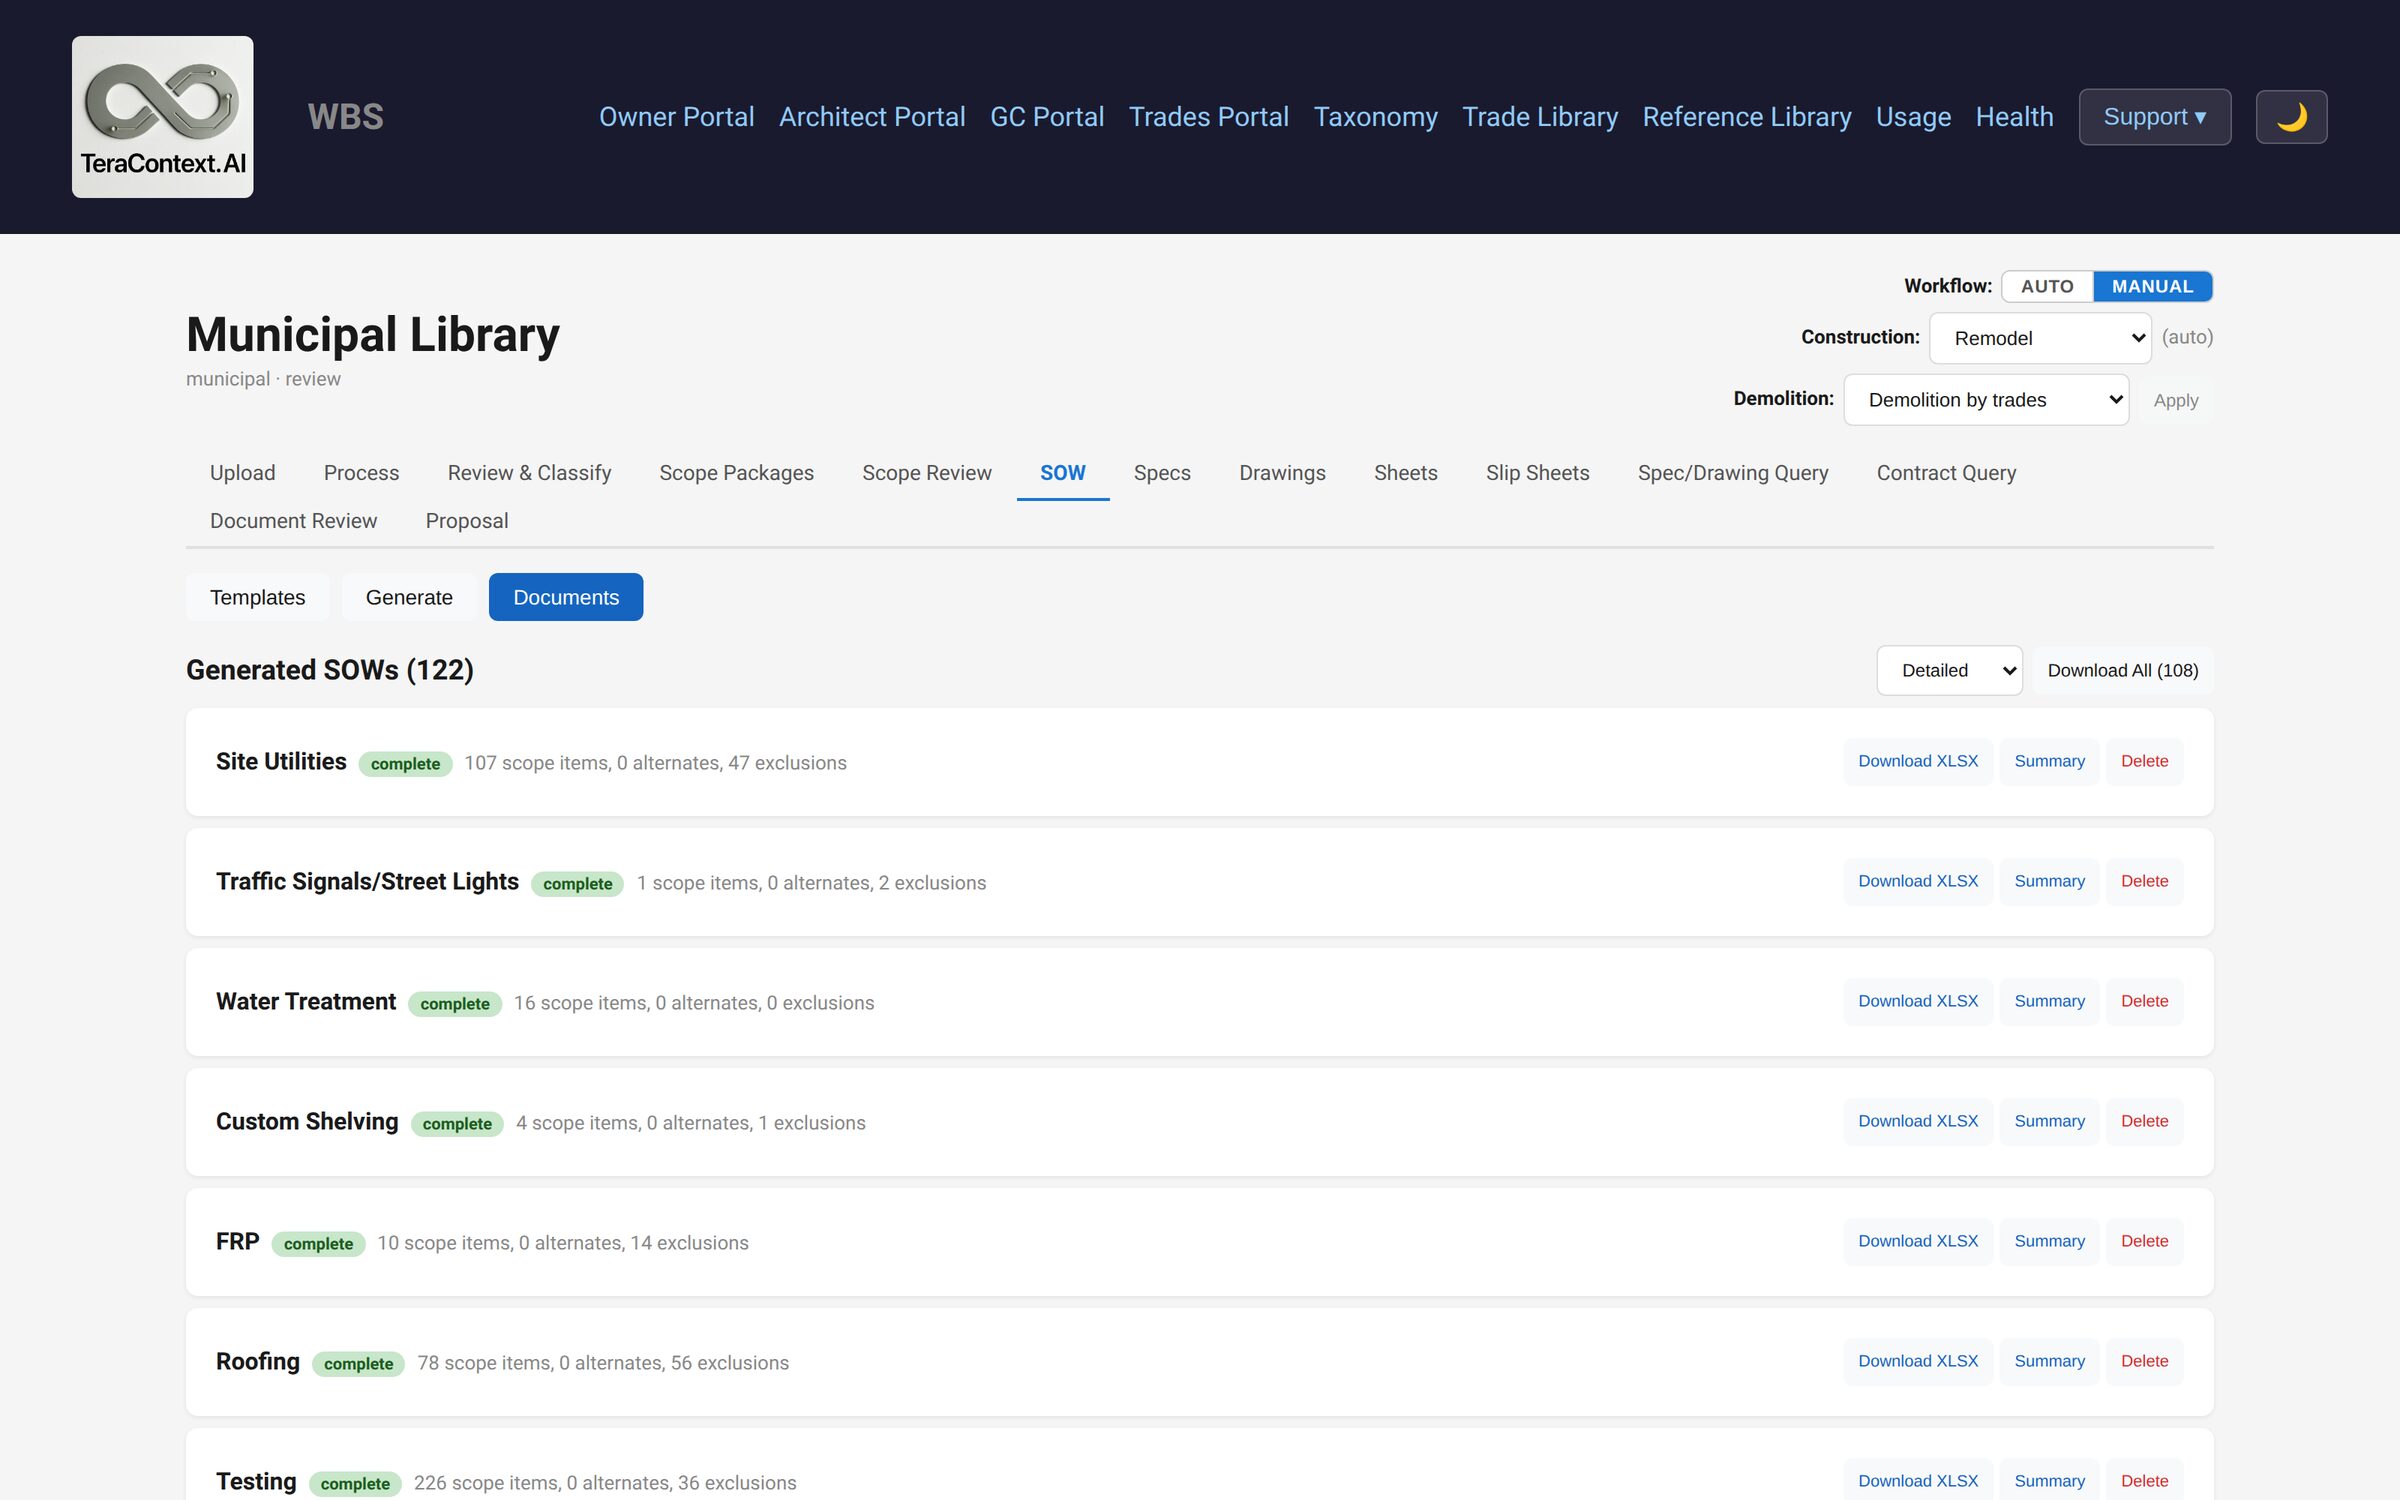Click Download All (108) button

click(2122, 671)
